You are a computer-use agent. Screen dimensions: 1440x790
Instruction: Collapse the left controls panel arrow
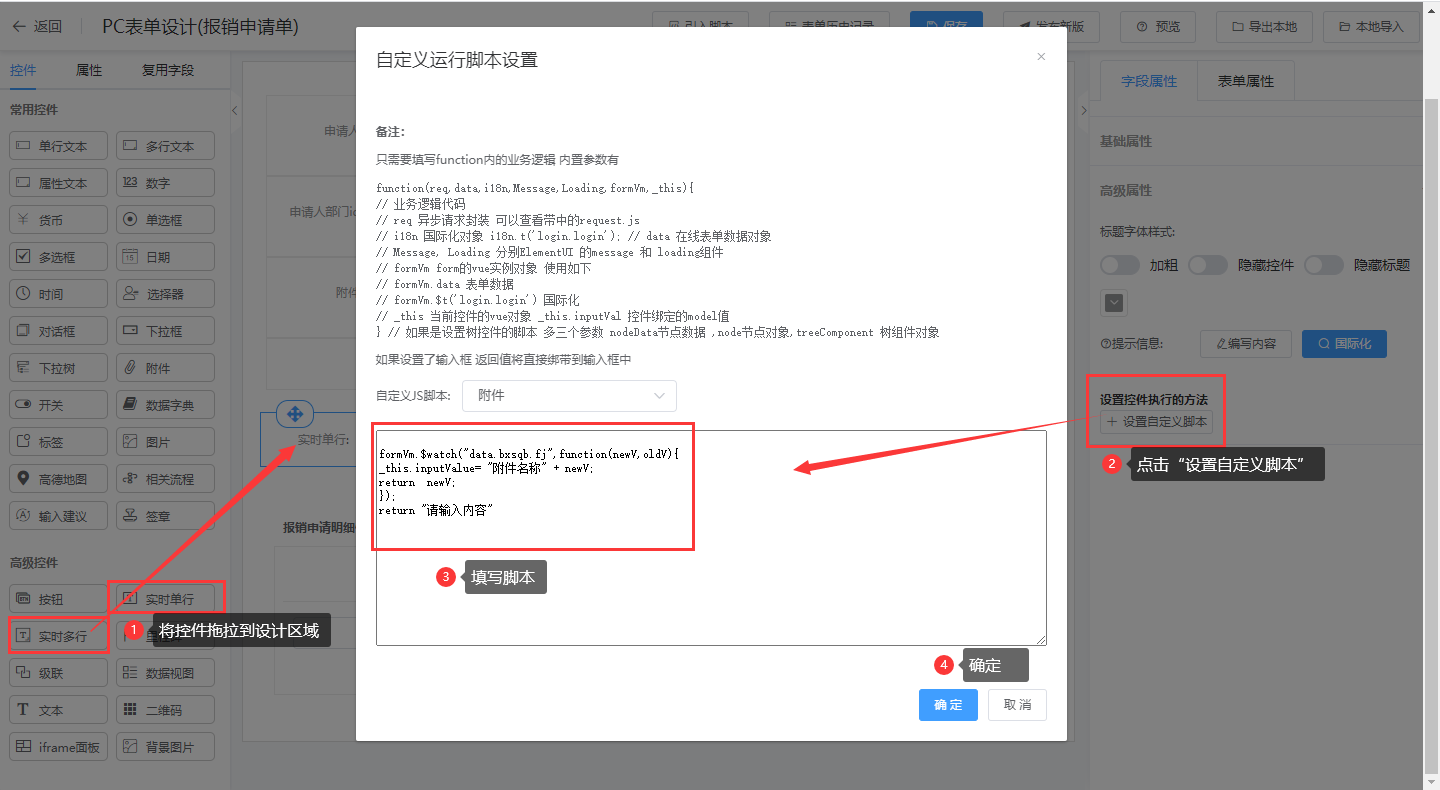tap(234, 110)
